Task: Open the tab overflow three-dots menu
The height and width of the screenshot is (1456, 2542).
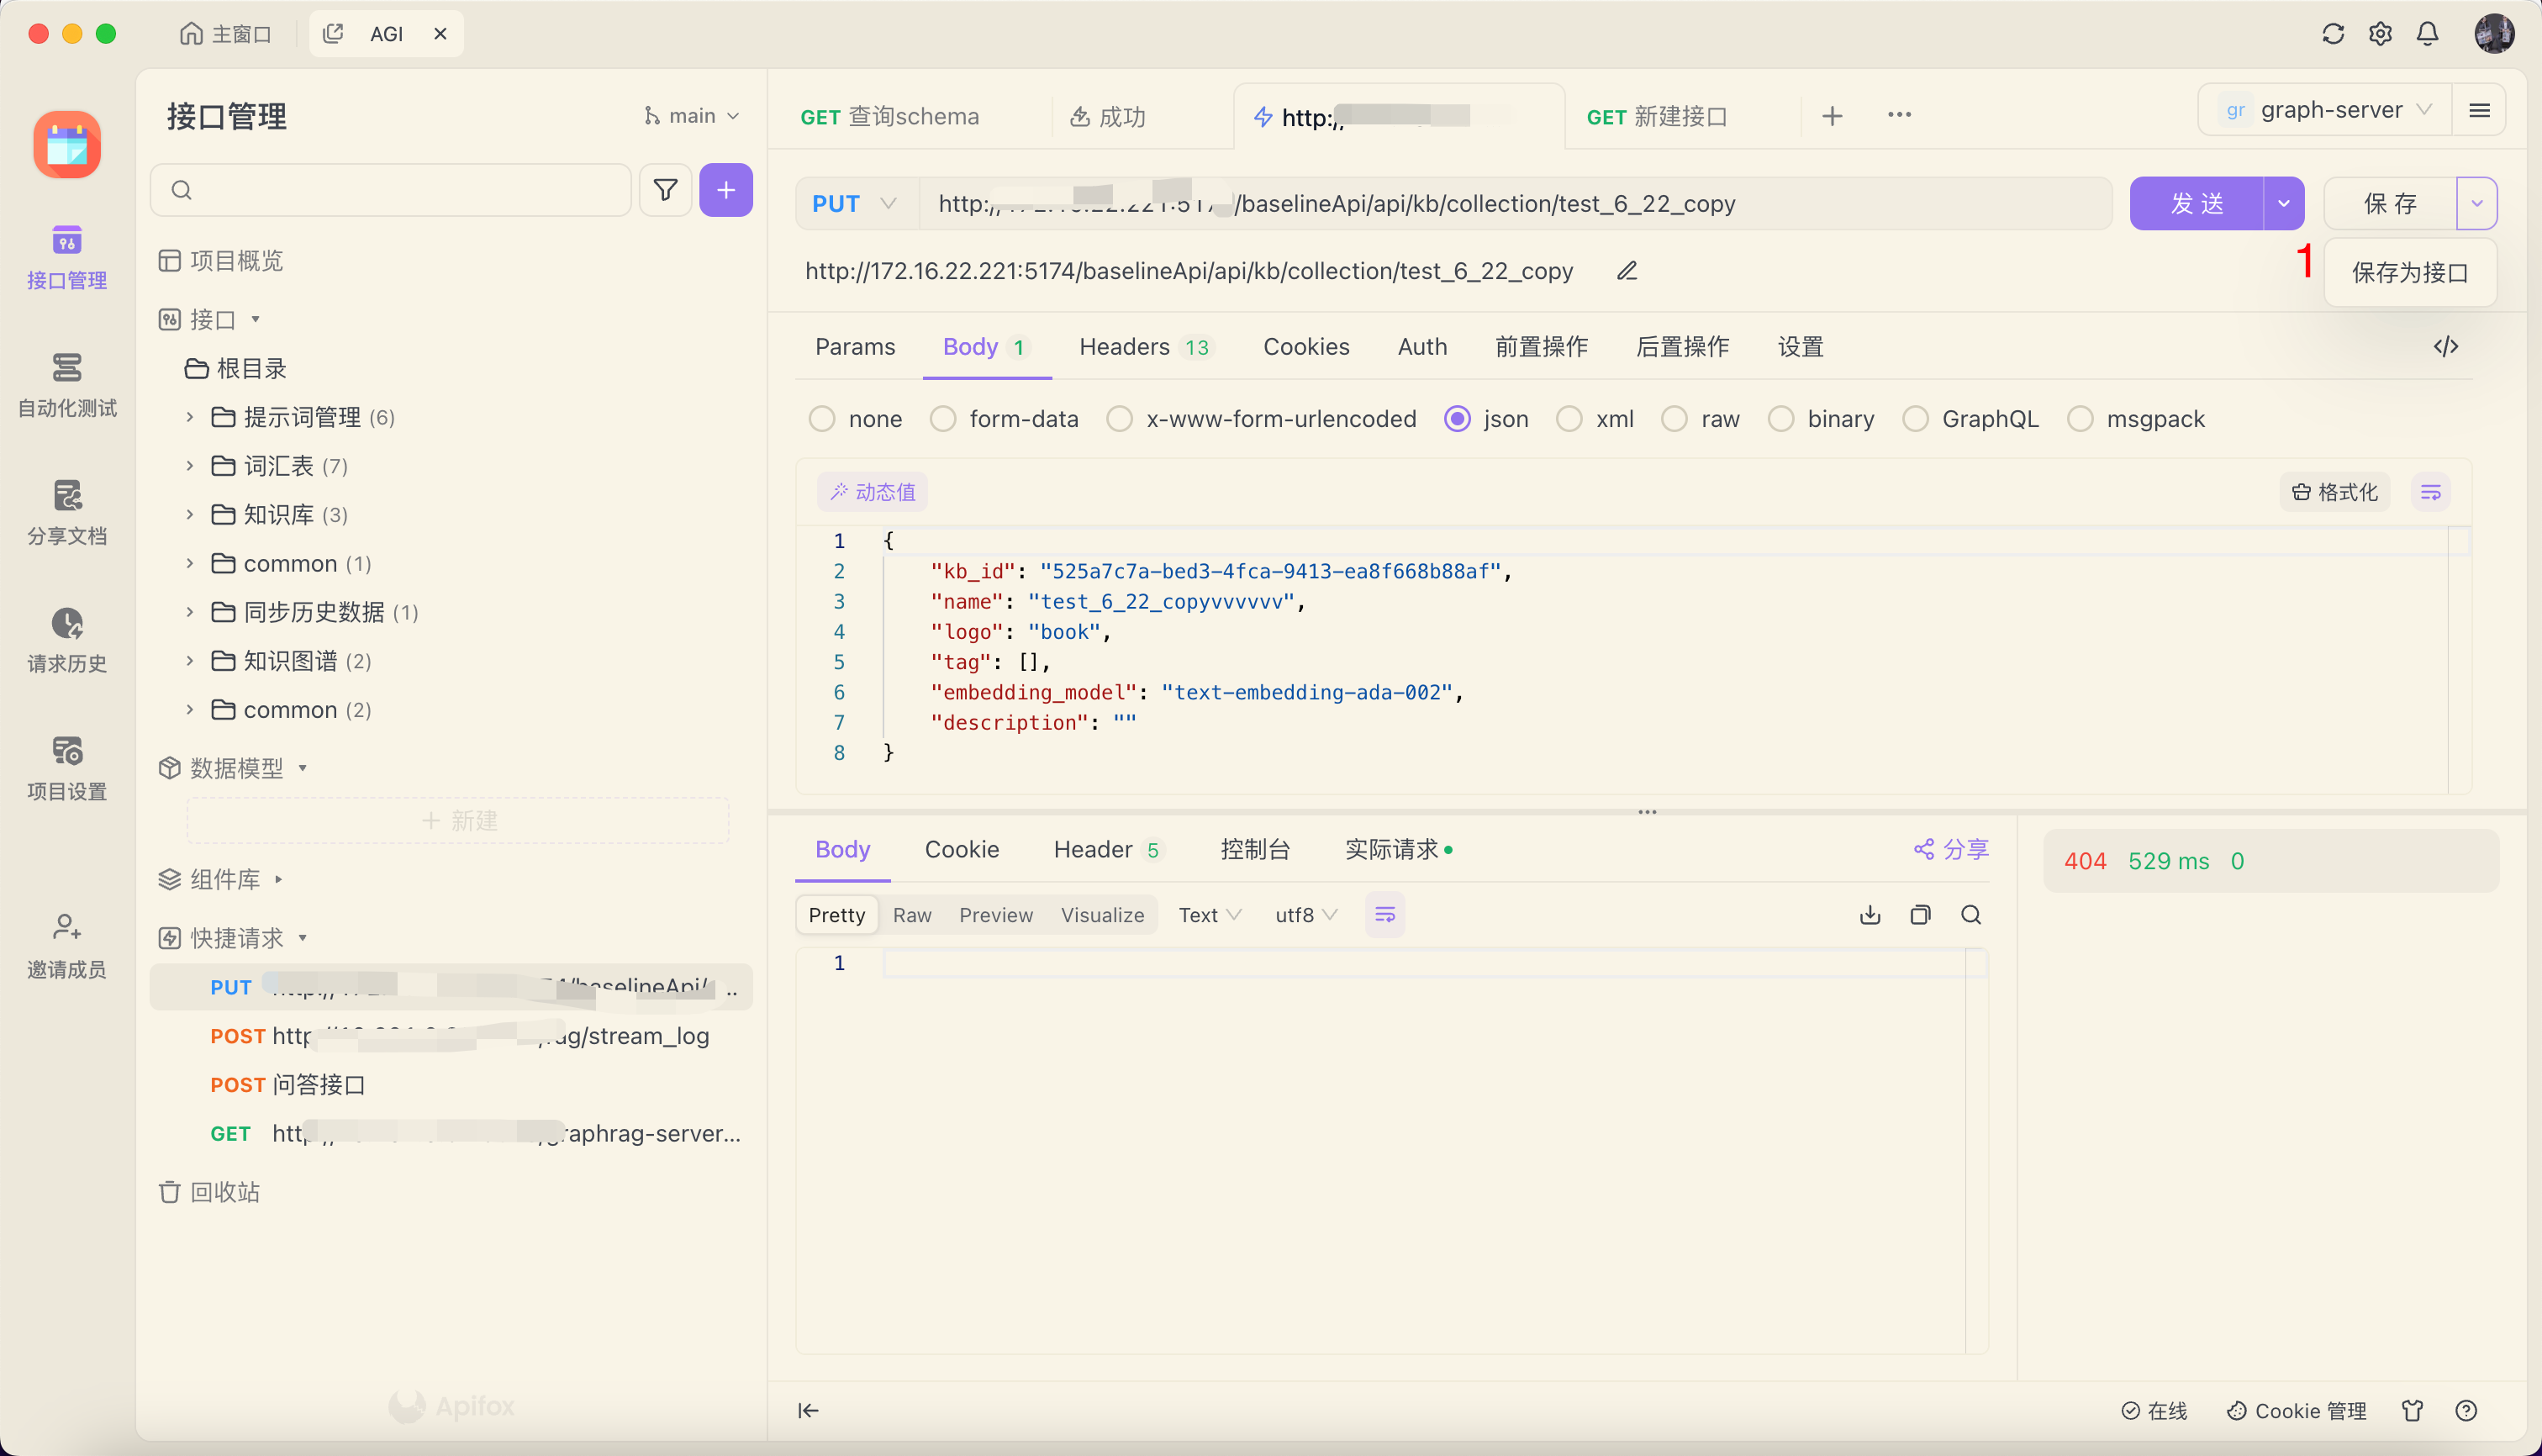Action: pyautogui.click(x=1899, y=116)
